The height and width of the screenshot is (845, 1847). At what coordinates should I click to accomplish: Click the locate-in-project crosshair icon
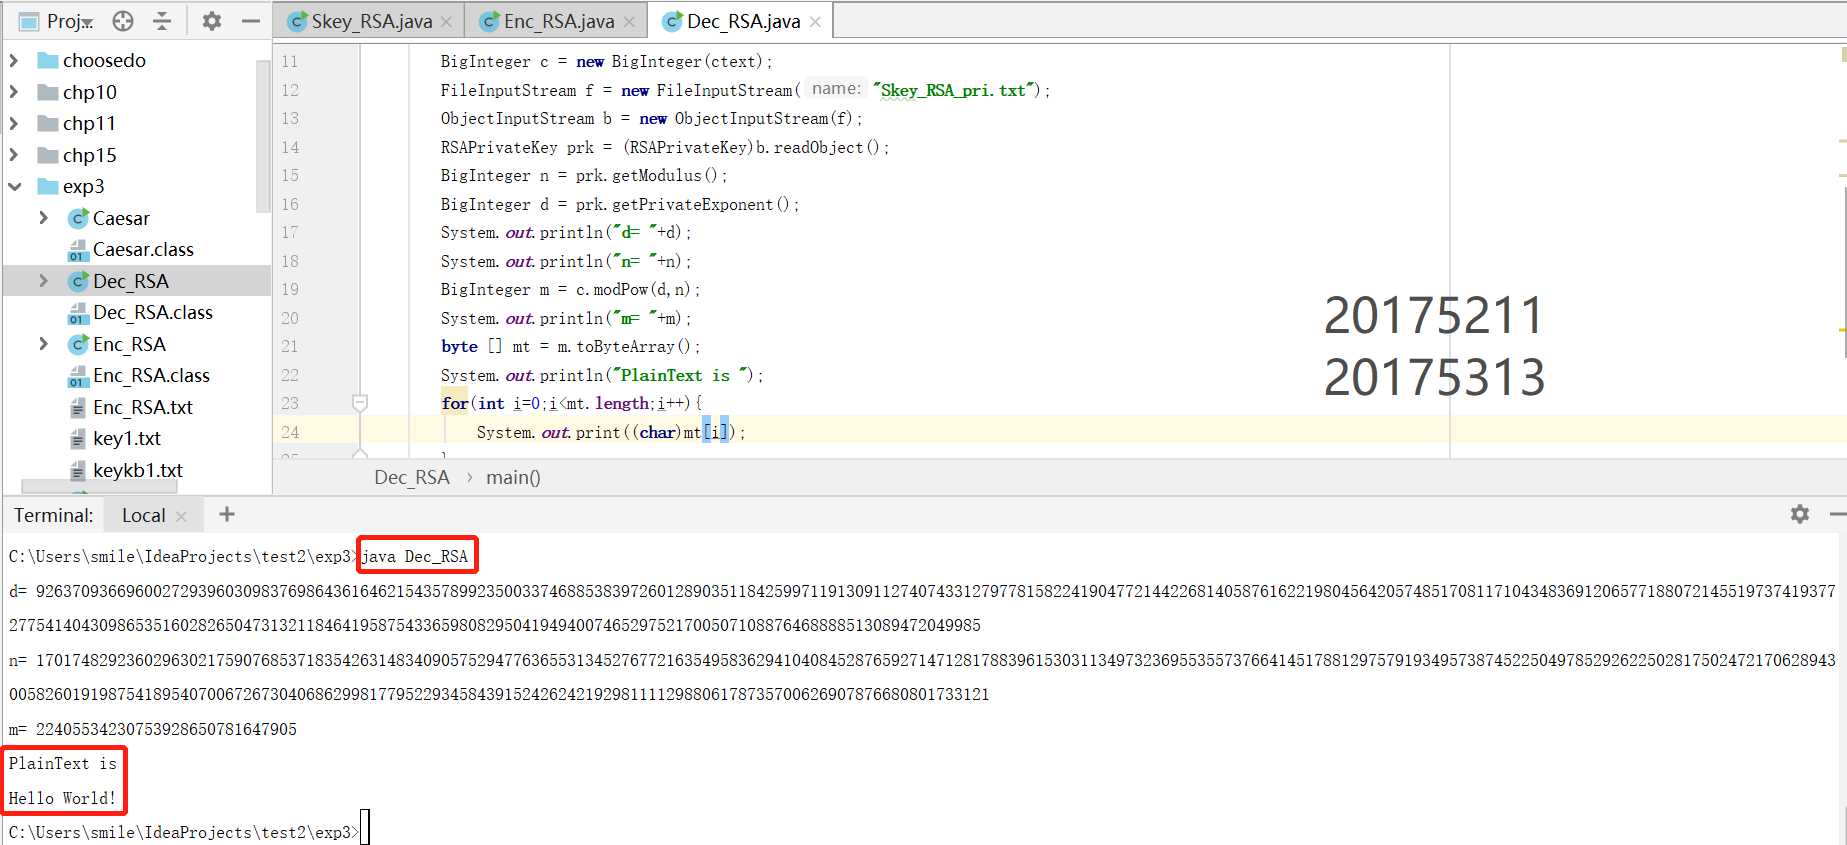point(123,21)
